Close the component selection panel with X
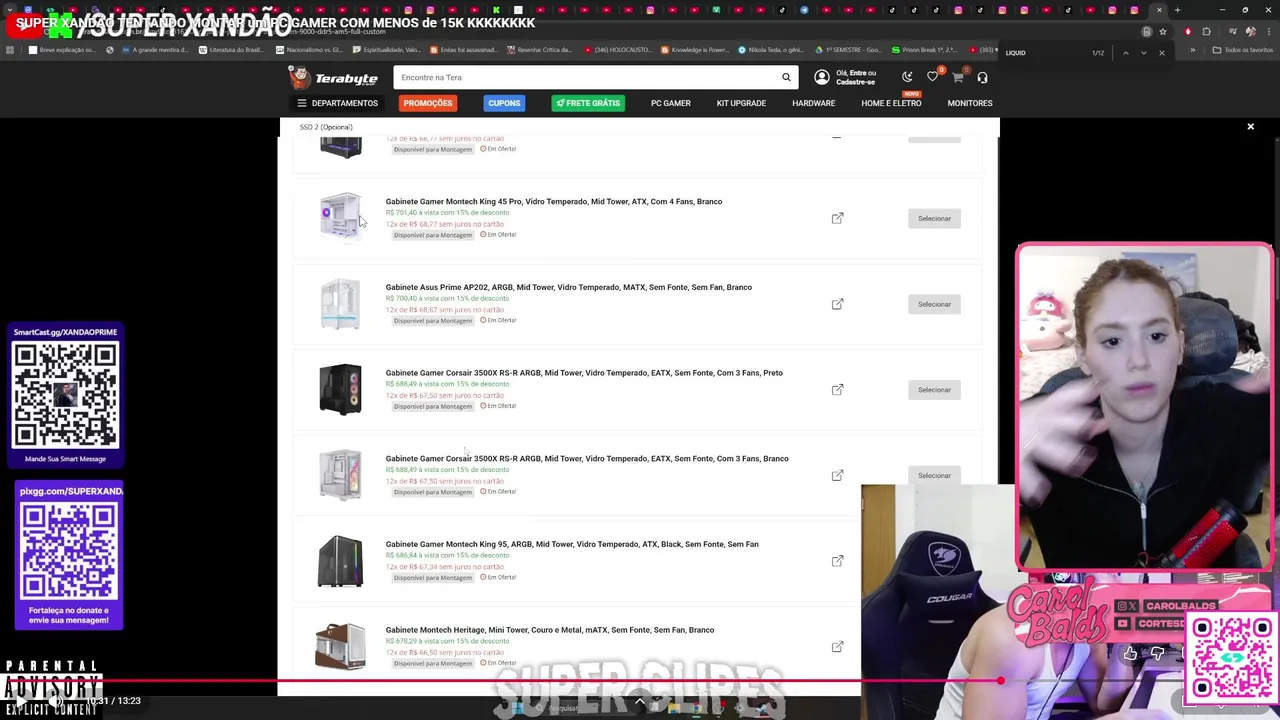Viewport: 1280px width, 720px height. pyautogui.click(x=1250, y=127)
